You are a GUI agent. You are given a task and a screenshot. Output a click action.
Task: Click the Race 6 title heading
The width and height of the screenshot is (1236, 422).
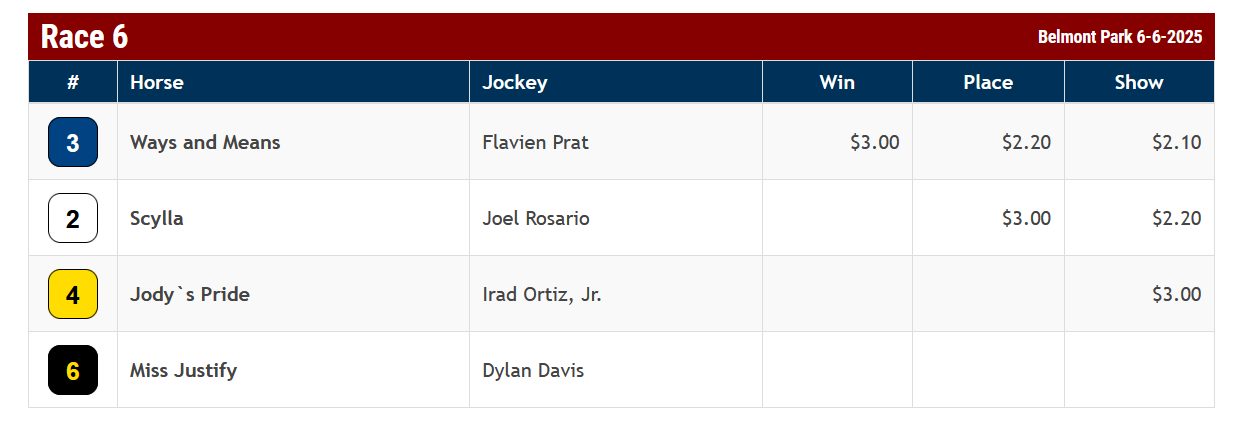click(85, 37)
